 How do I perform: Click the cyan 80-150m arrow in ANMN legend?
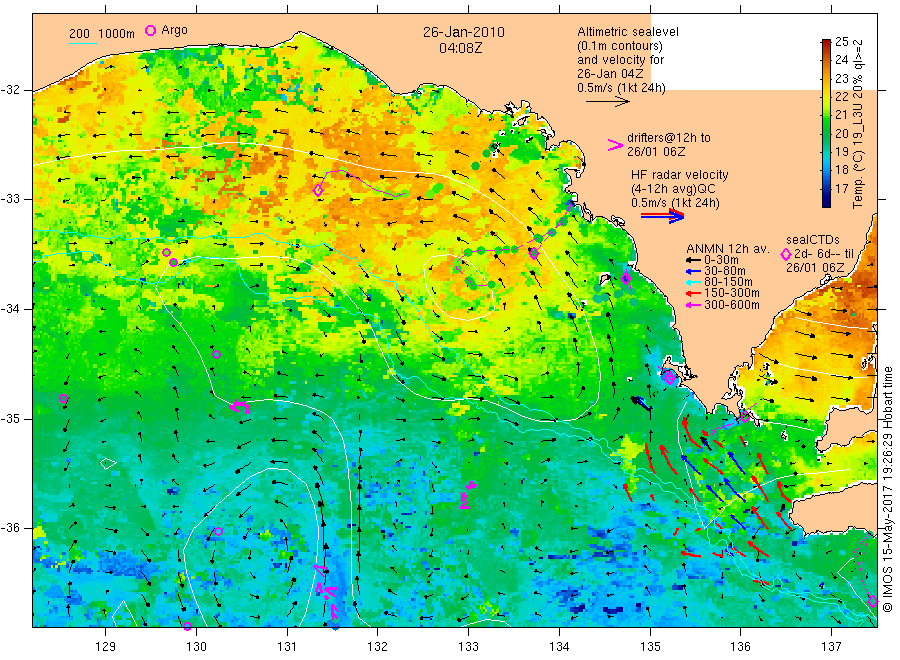(693, 282)
